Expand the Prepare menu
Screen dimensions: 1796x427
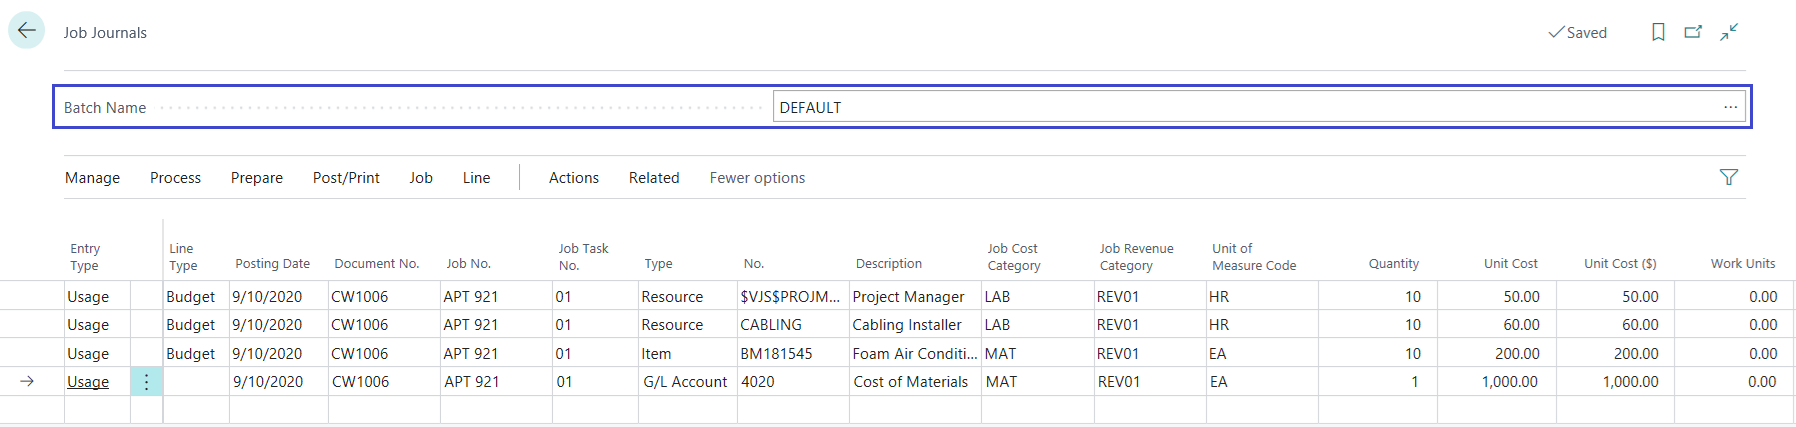pyautogui.click(x=256, y=178)
